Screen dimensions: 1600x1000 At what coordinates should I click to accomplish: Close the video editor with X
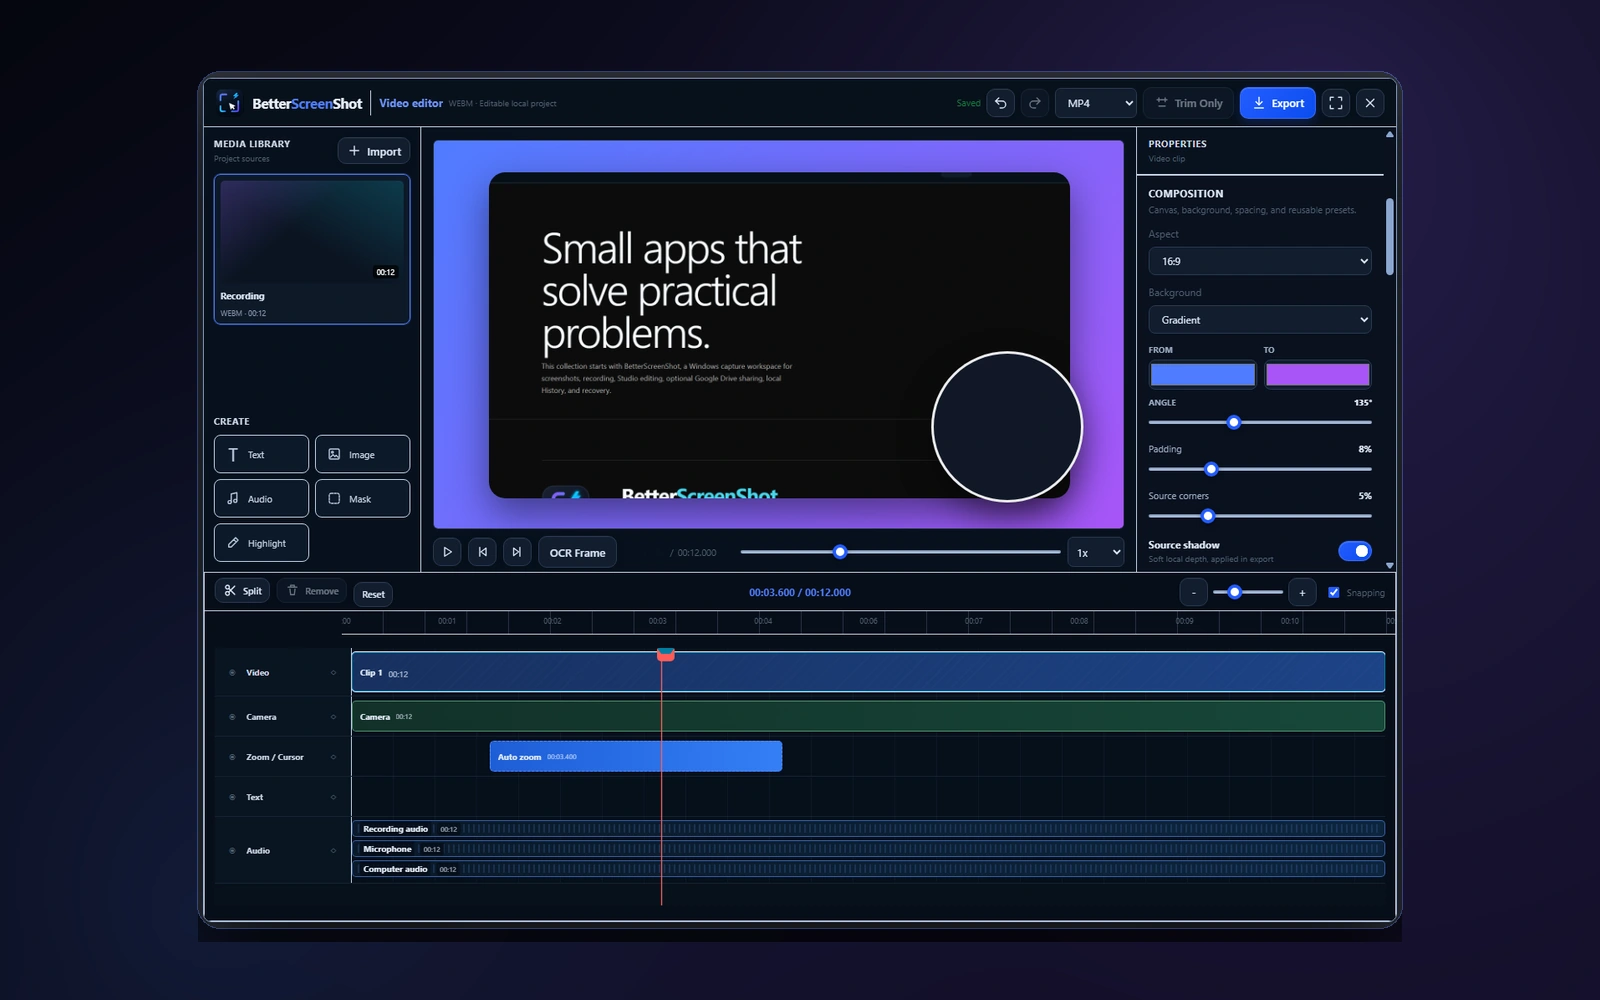coord(1370,103)
